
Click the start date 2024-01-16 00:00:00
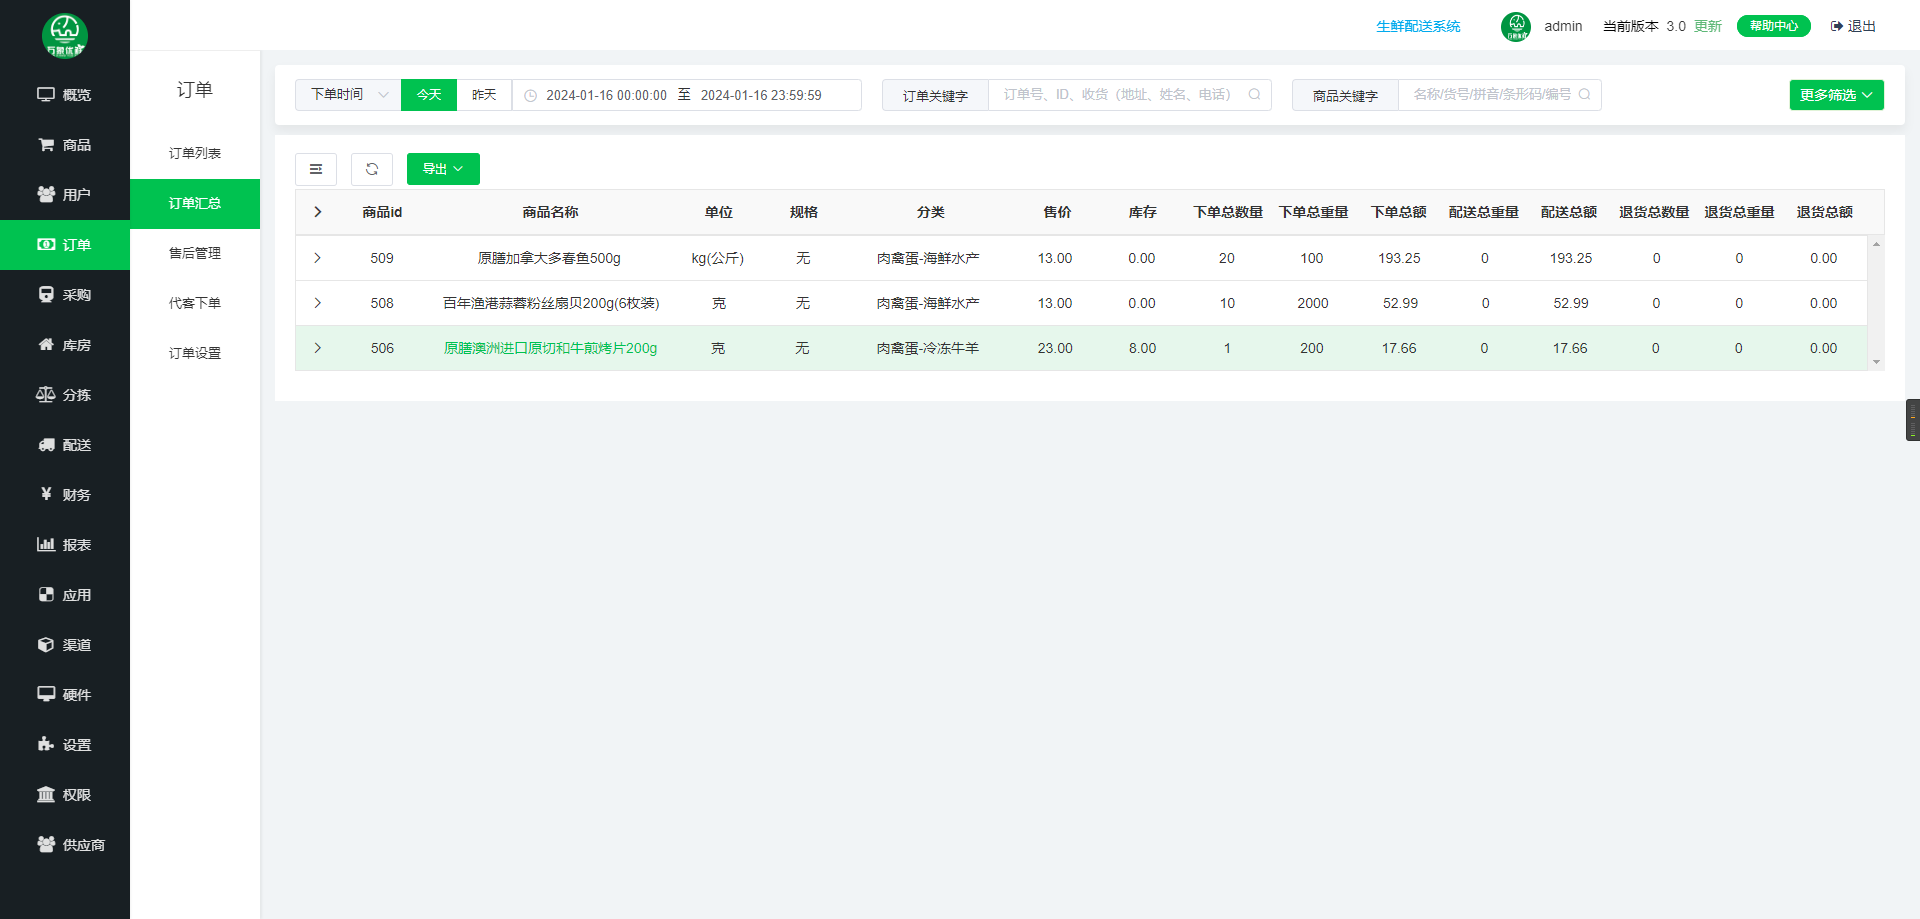[606, 96]
